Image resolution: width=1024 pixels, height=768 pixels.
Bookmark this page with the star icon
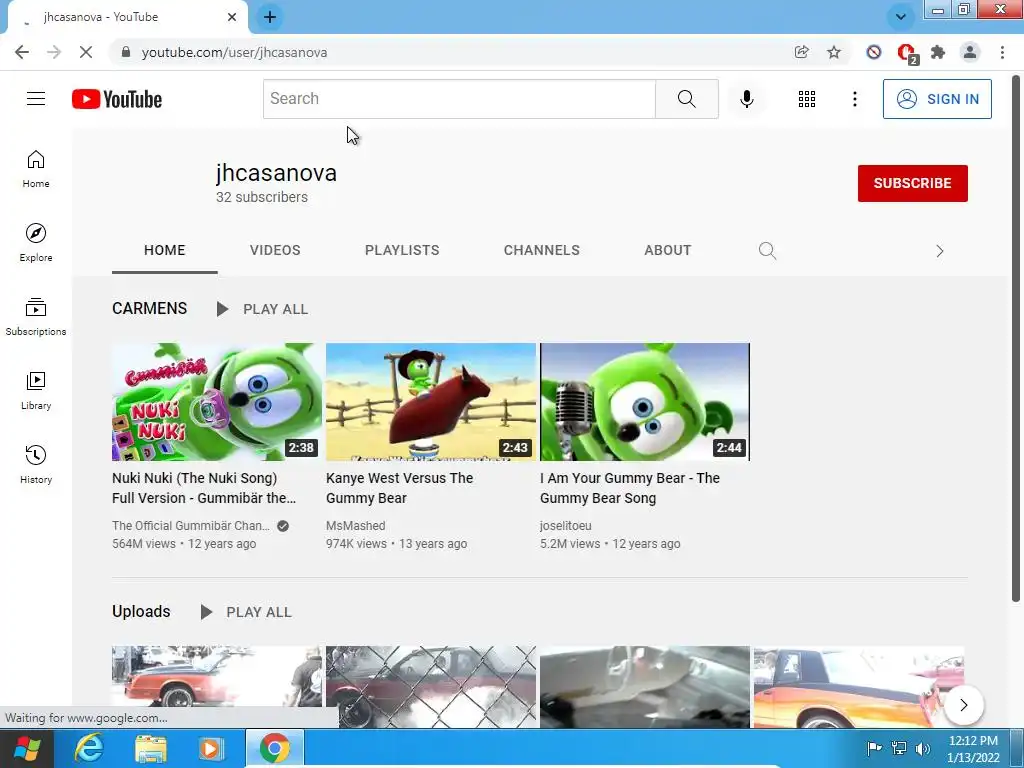833,52
